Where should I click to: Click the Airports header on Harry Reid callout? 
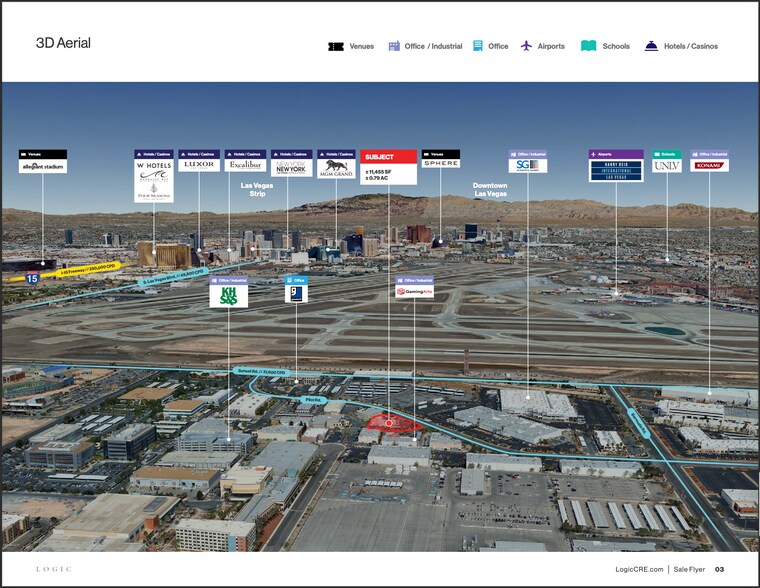coord(616,154)
